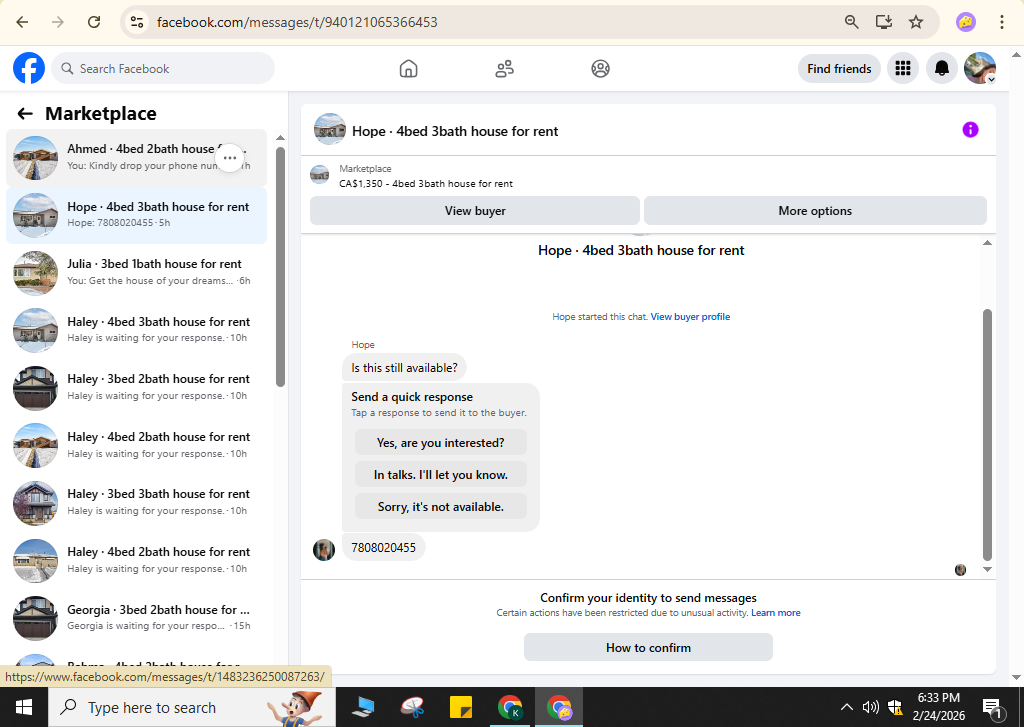Open the Friends icon in top navigation

(504, 69)
